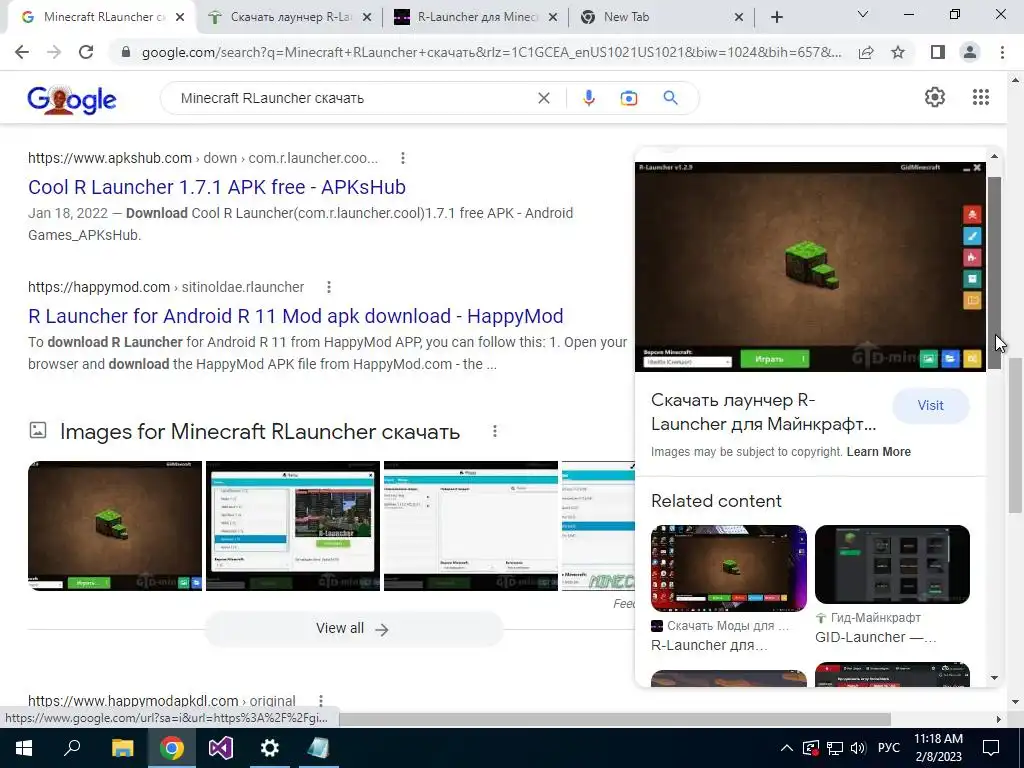Switch to Minecraft RLauncher tab
This screenshot has height=768, width=1024.
click(104, 17)
